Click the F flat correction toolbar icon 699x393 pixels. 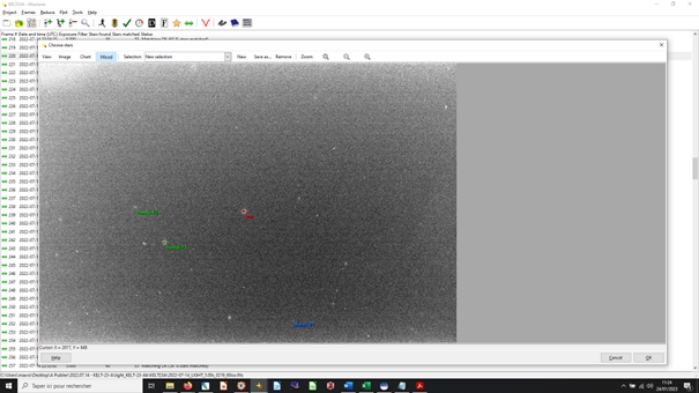(x=164, y=23)
